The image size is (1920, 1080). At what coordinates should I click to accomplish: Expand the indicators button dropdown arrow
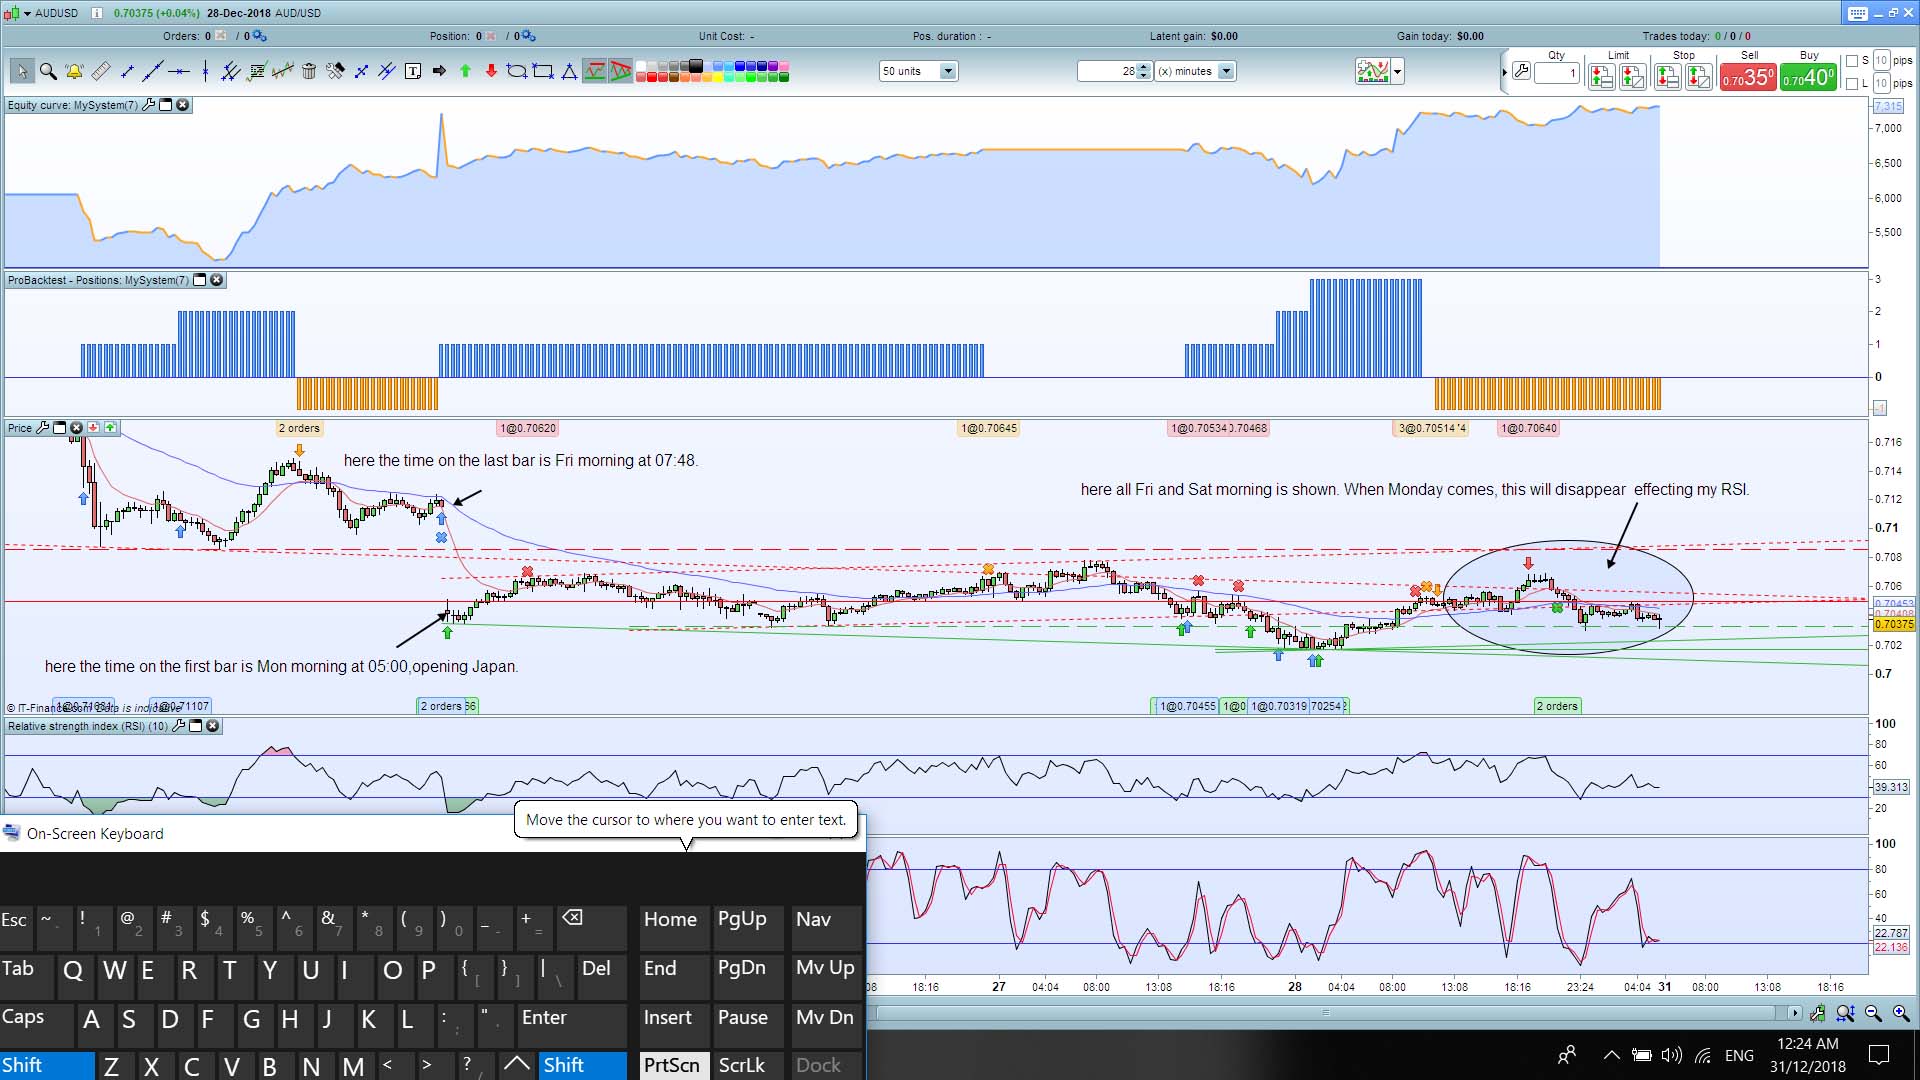(1398, 71)
